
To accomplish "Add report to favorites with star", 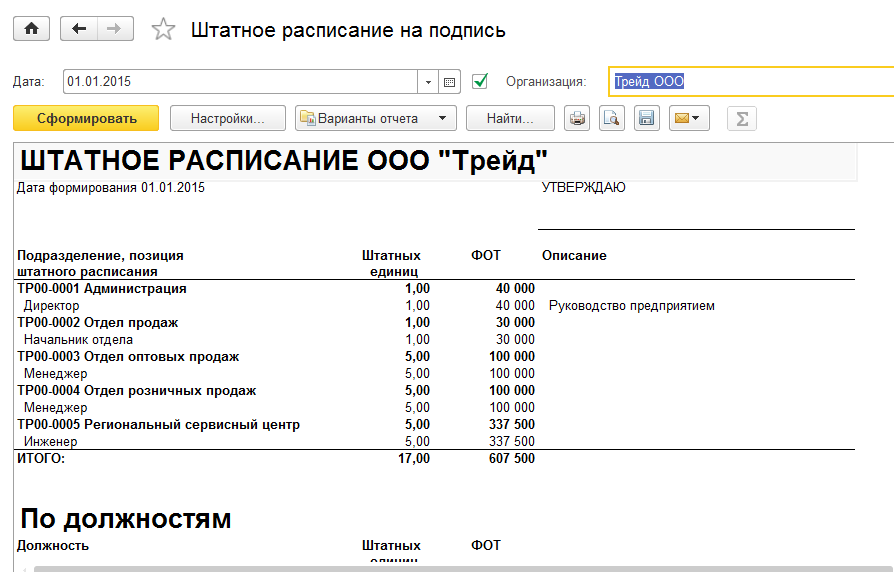I will coord(163,30).
